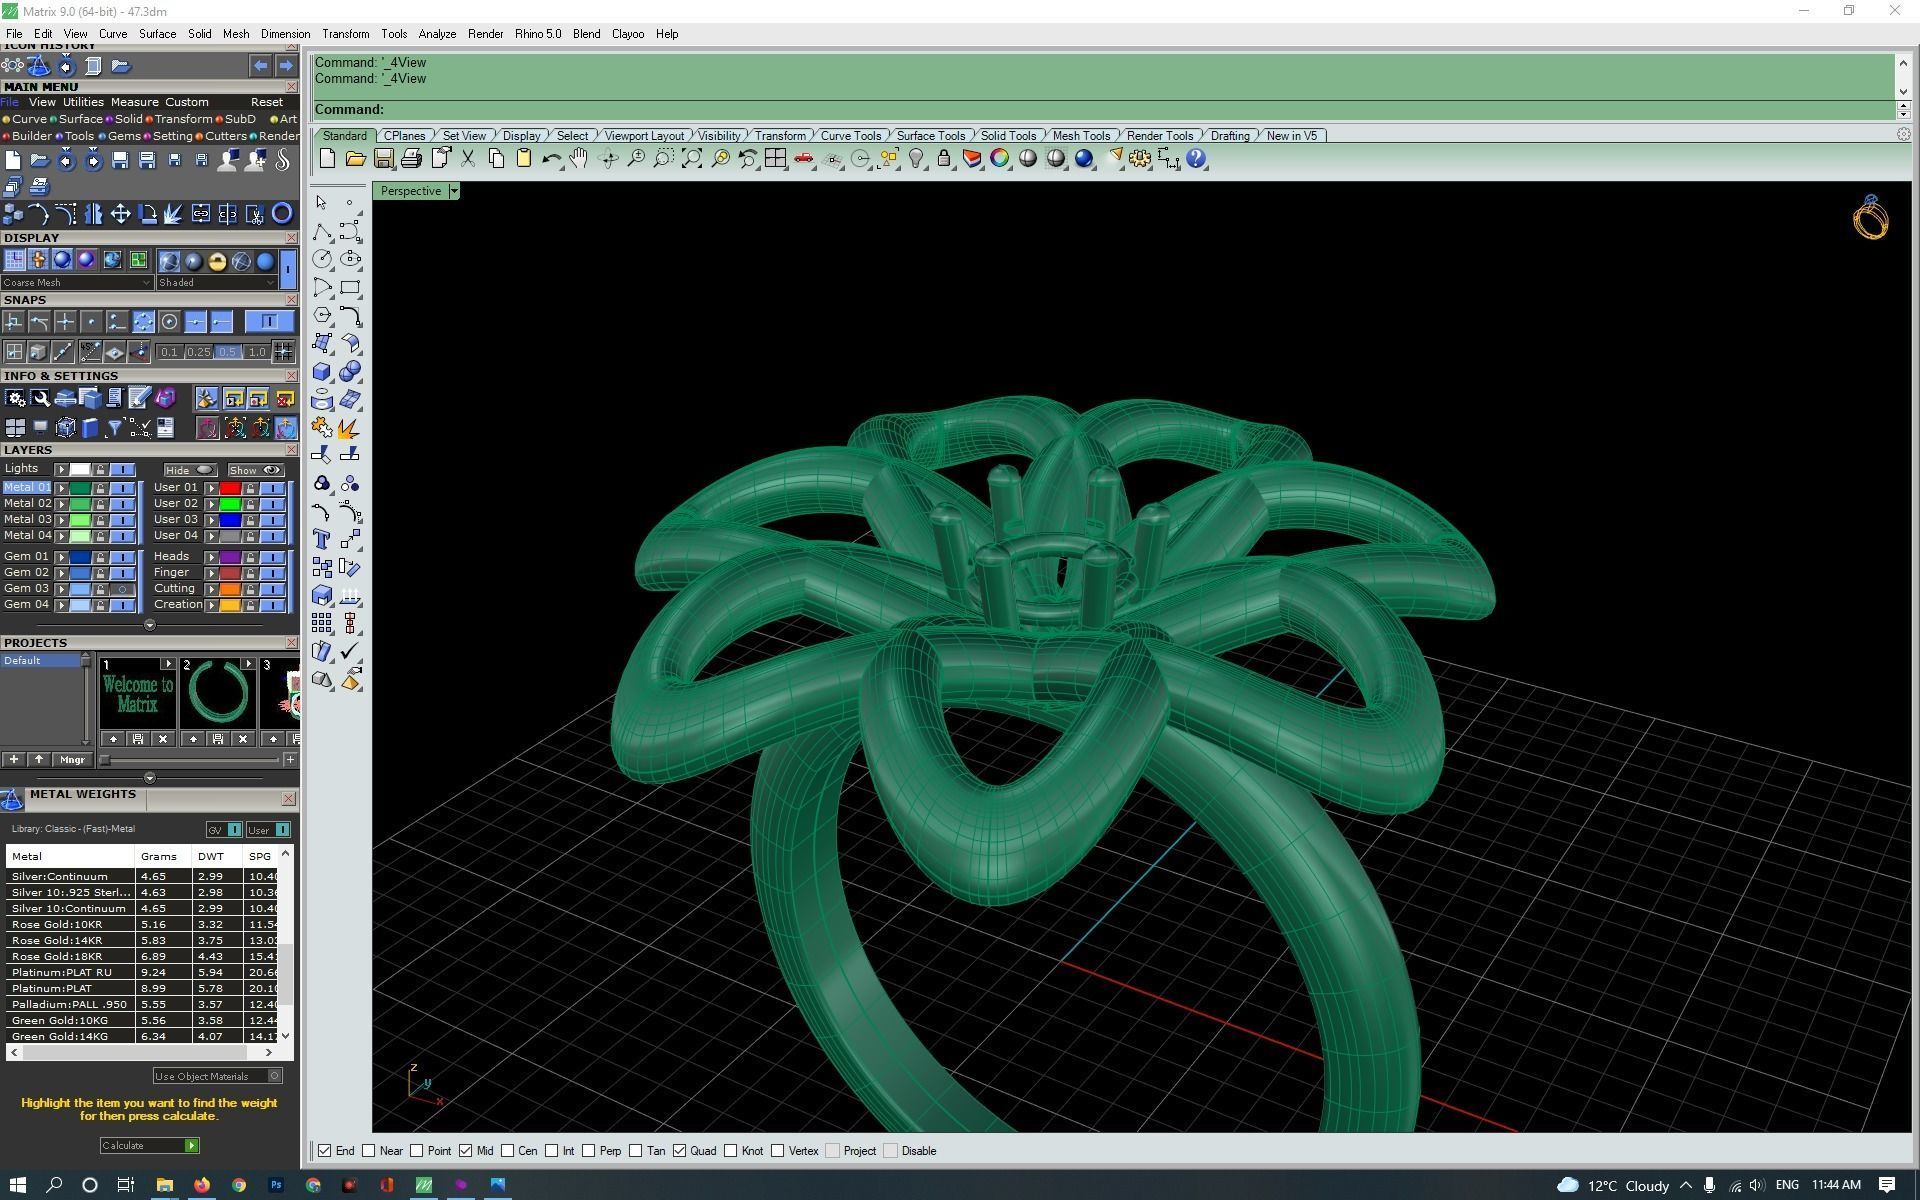1920x1200 pixels.
Task: Select the Box solid tool icon
Action: coord(322,372)
